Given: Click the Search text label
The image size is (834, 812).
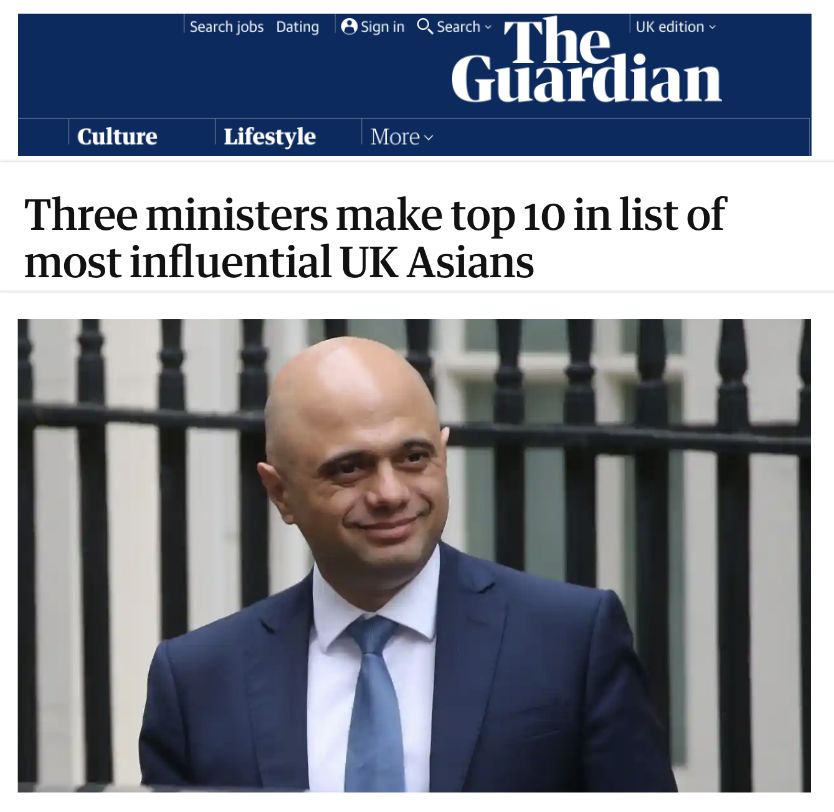Looking at the screenshot, I should point(458,27).
